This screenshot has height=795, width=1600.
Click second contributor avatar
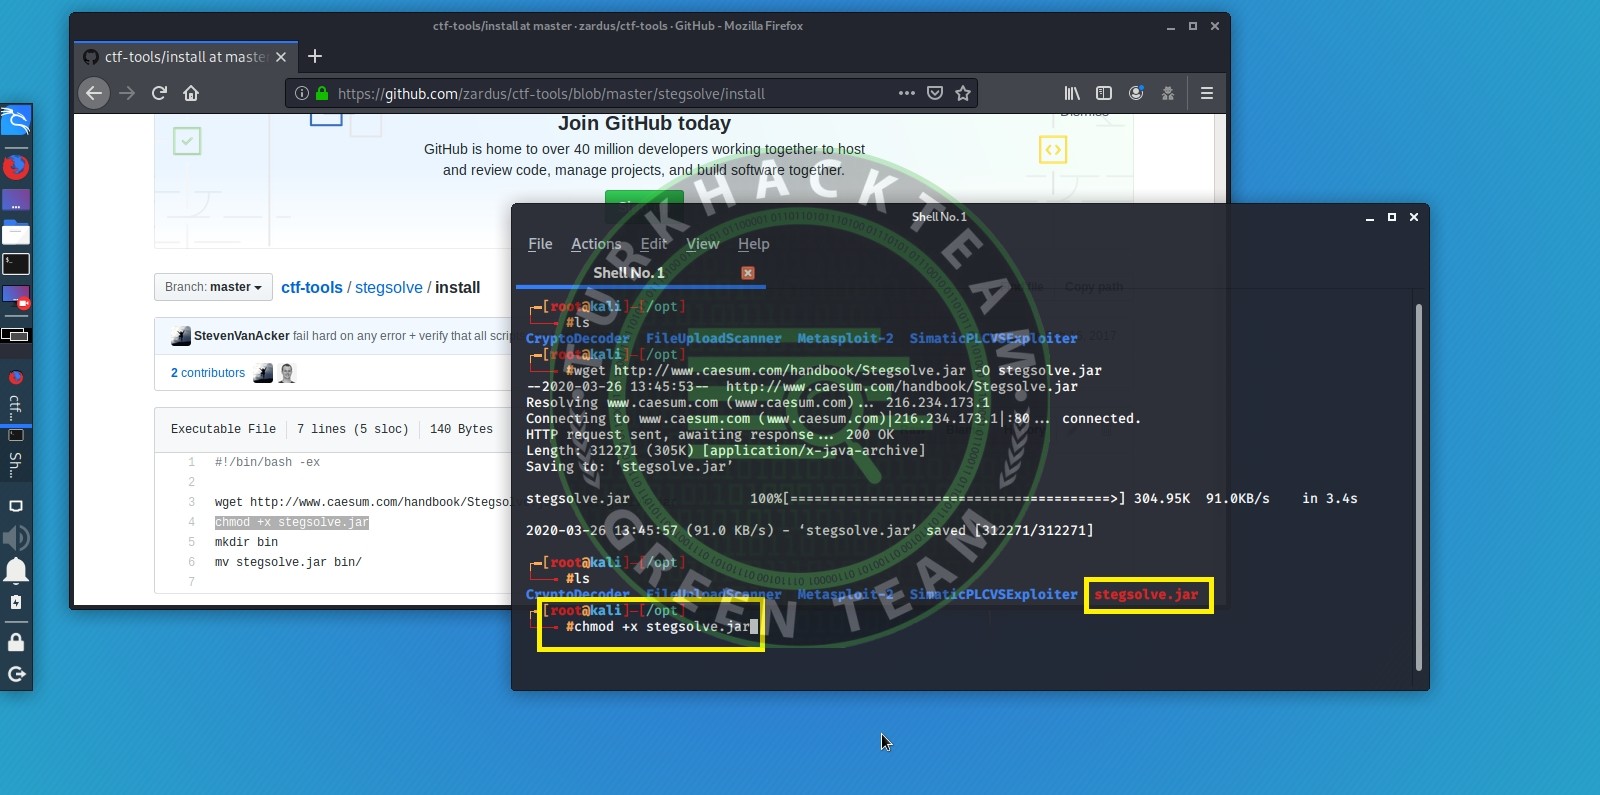point(287,373)
